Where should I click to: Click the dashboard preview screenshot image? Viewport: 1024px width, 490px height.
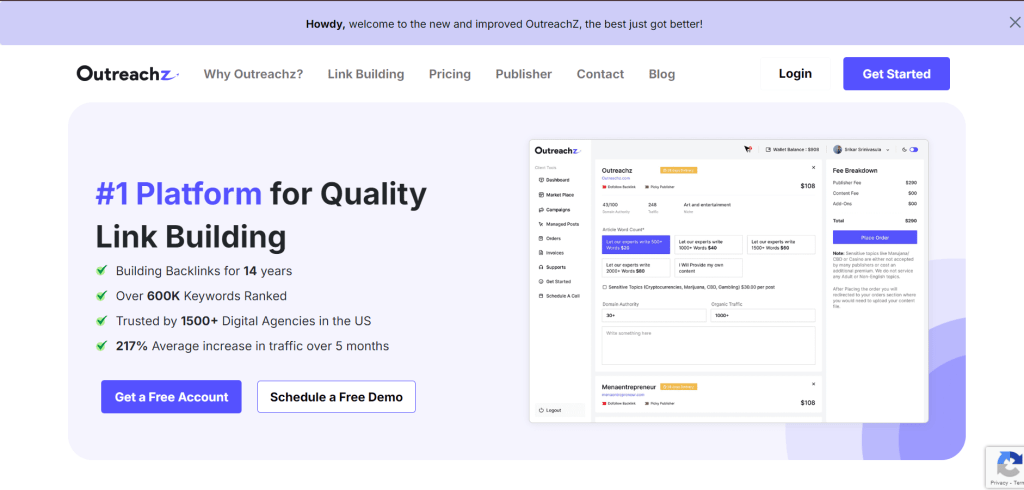point(728,281)
